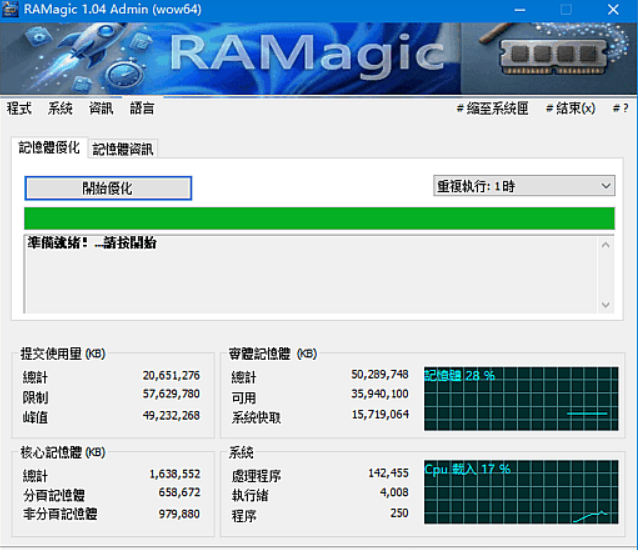Click the 核心記憶體 (KB) group label
The height and width of the screenshot is (550, 638).
tap(63, 452)
